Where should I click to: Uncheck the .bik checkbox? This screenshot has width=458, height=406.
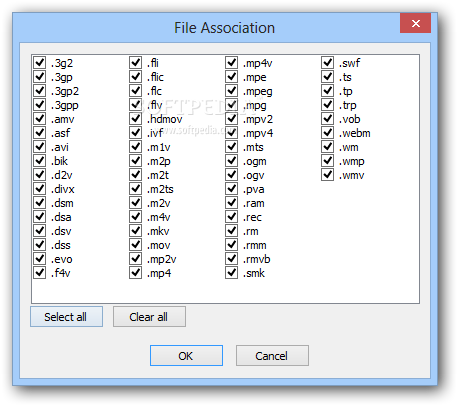[x=40, y=161]
